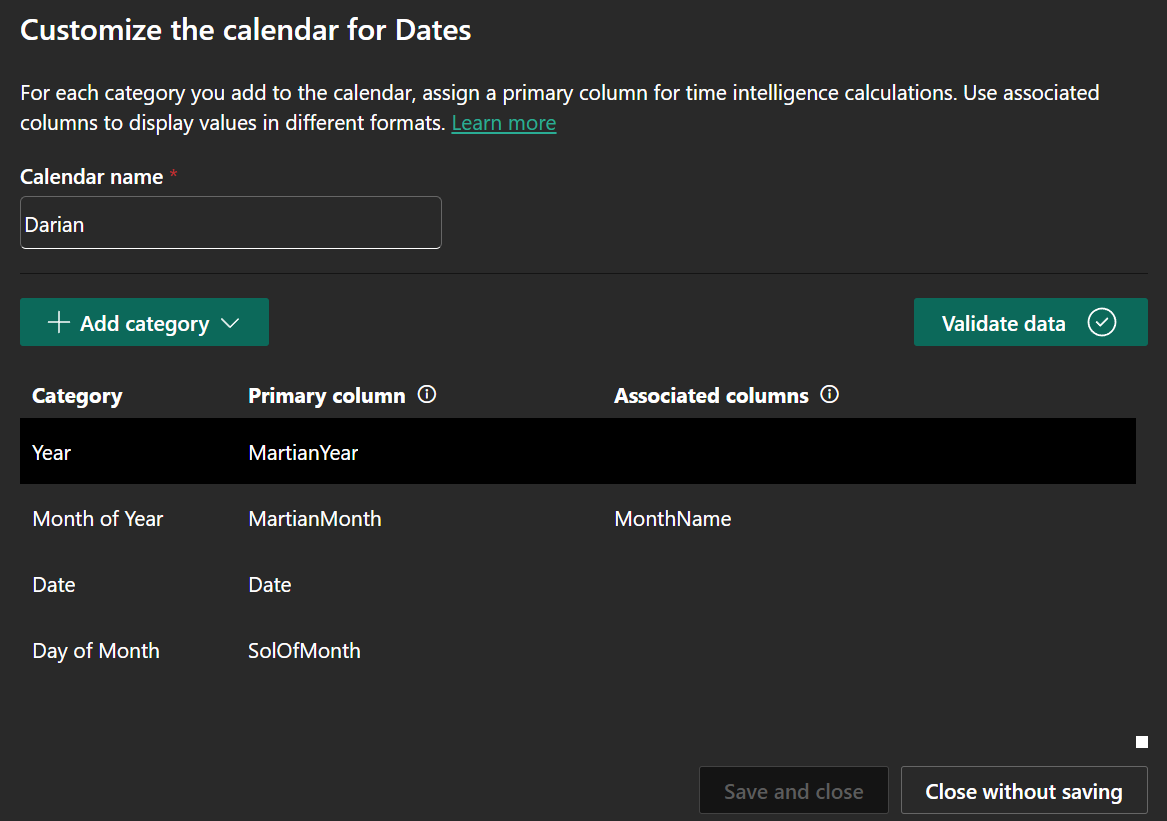Click the small white square resize handle

coord(1142,742)
